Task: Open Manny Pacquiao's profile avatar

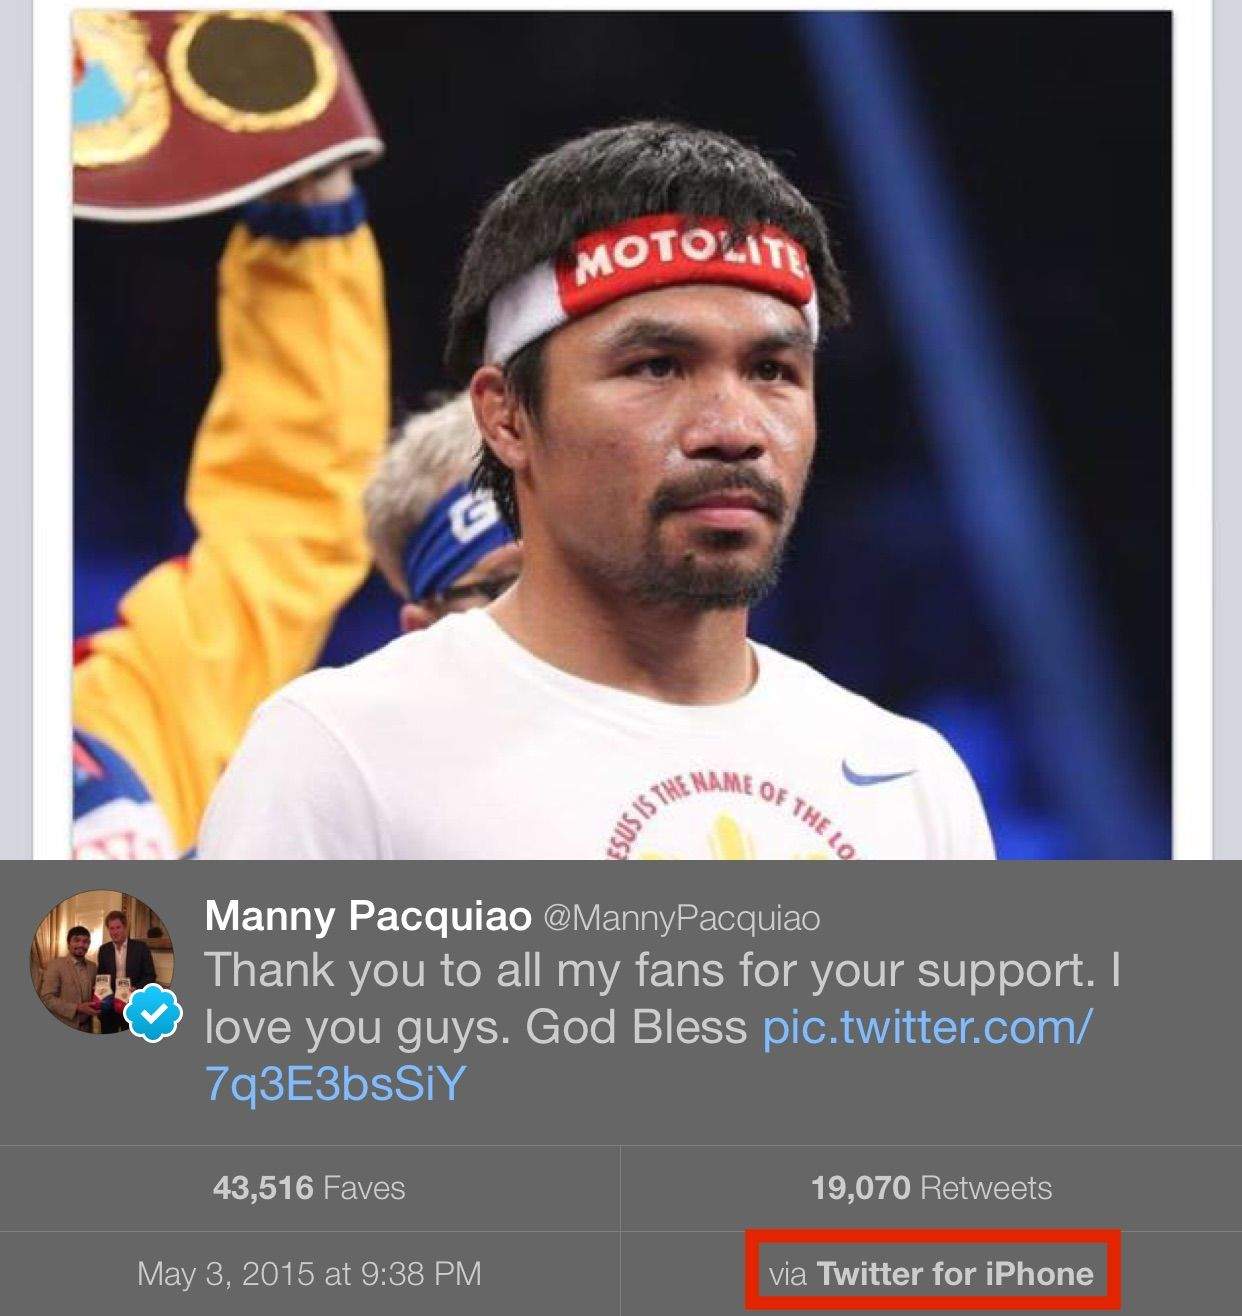Action: (x=102, y=956)
